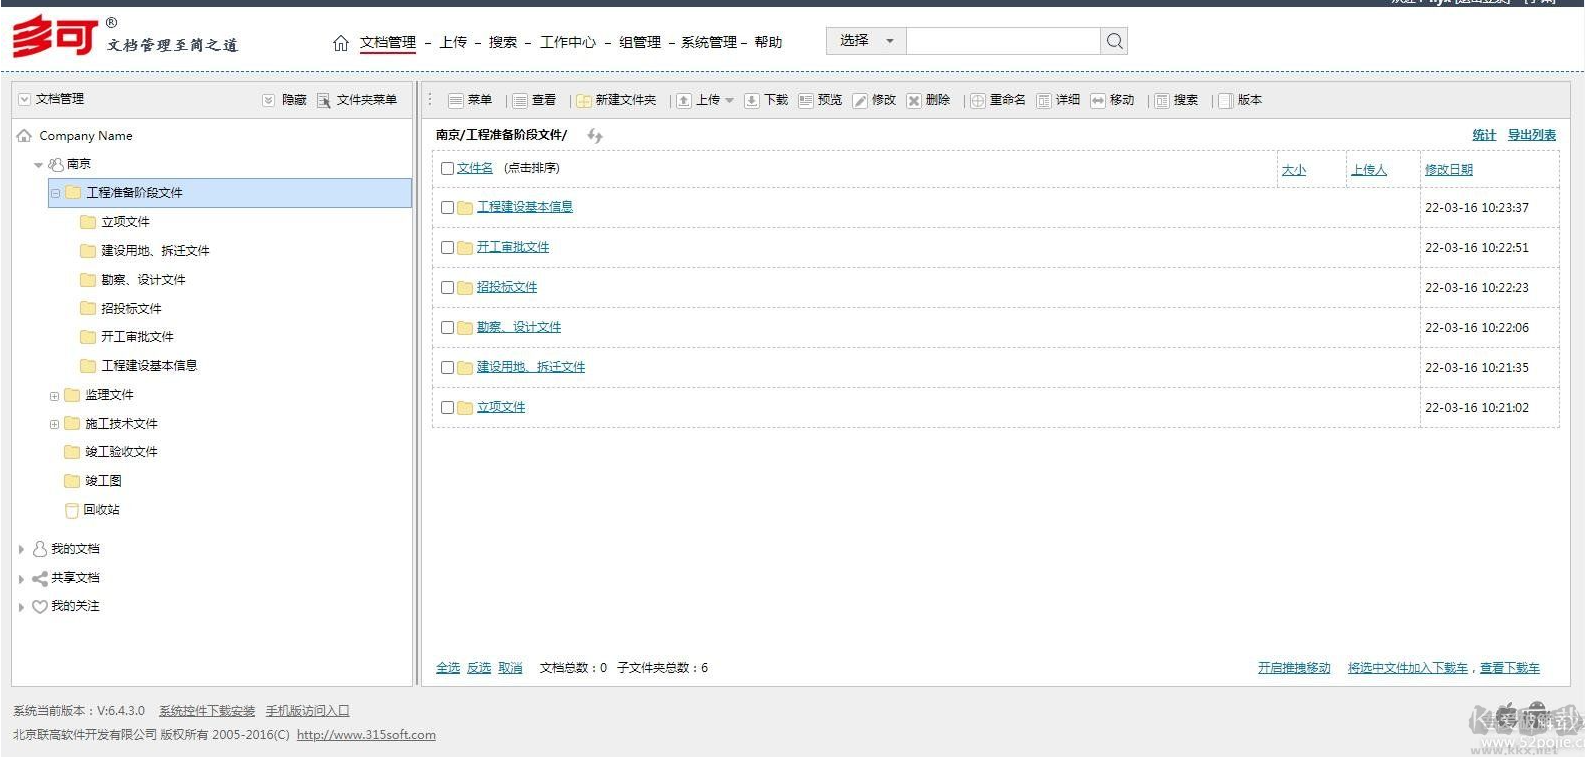Image resolution: width=1585 pixels, height=757 pixels.
Task: Create a folder with 新建文件夹
Action: (616, 100)
